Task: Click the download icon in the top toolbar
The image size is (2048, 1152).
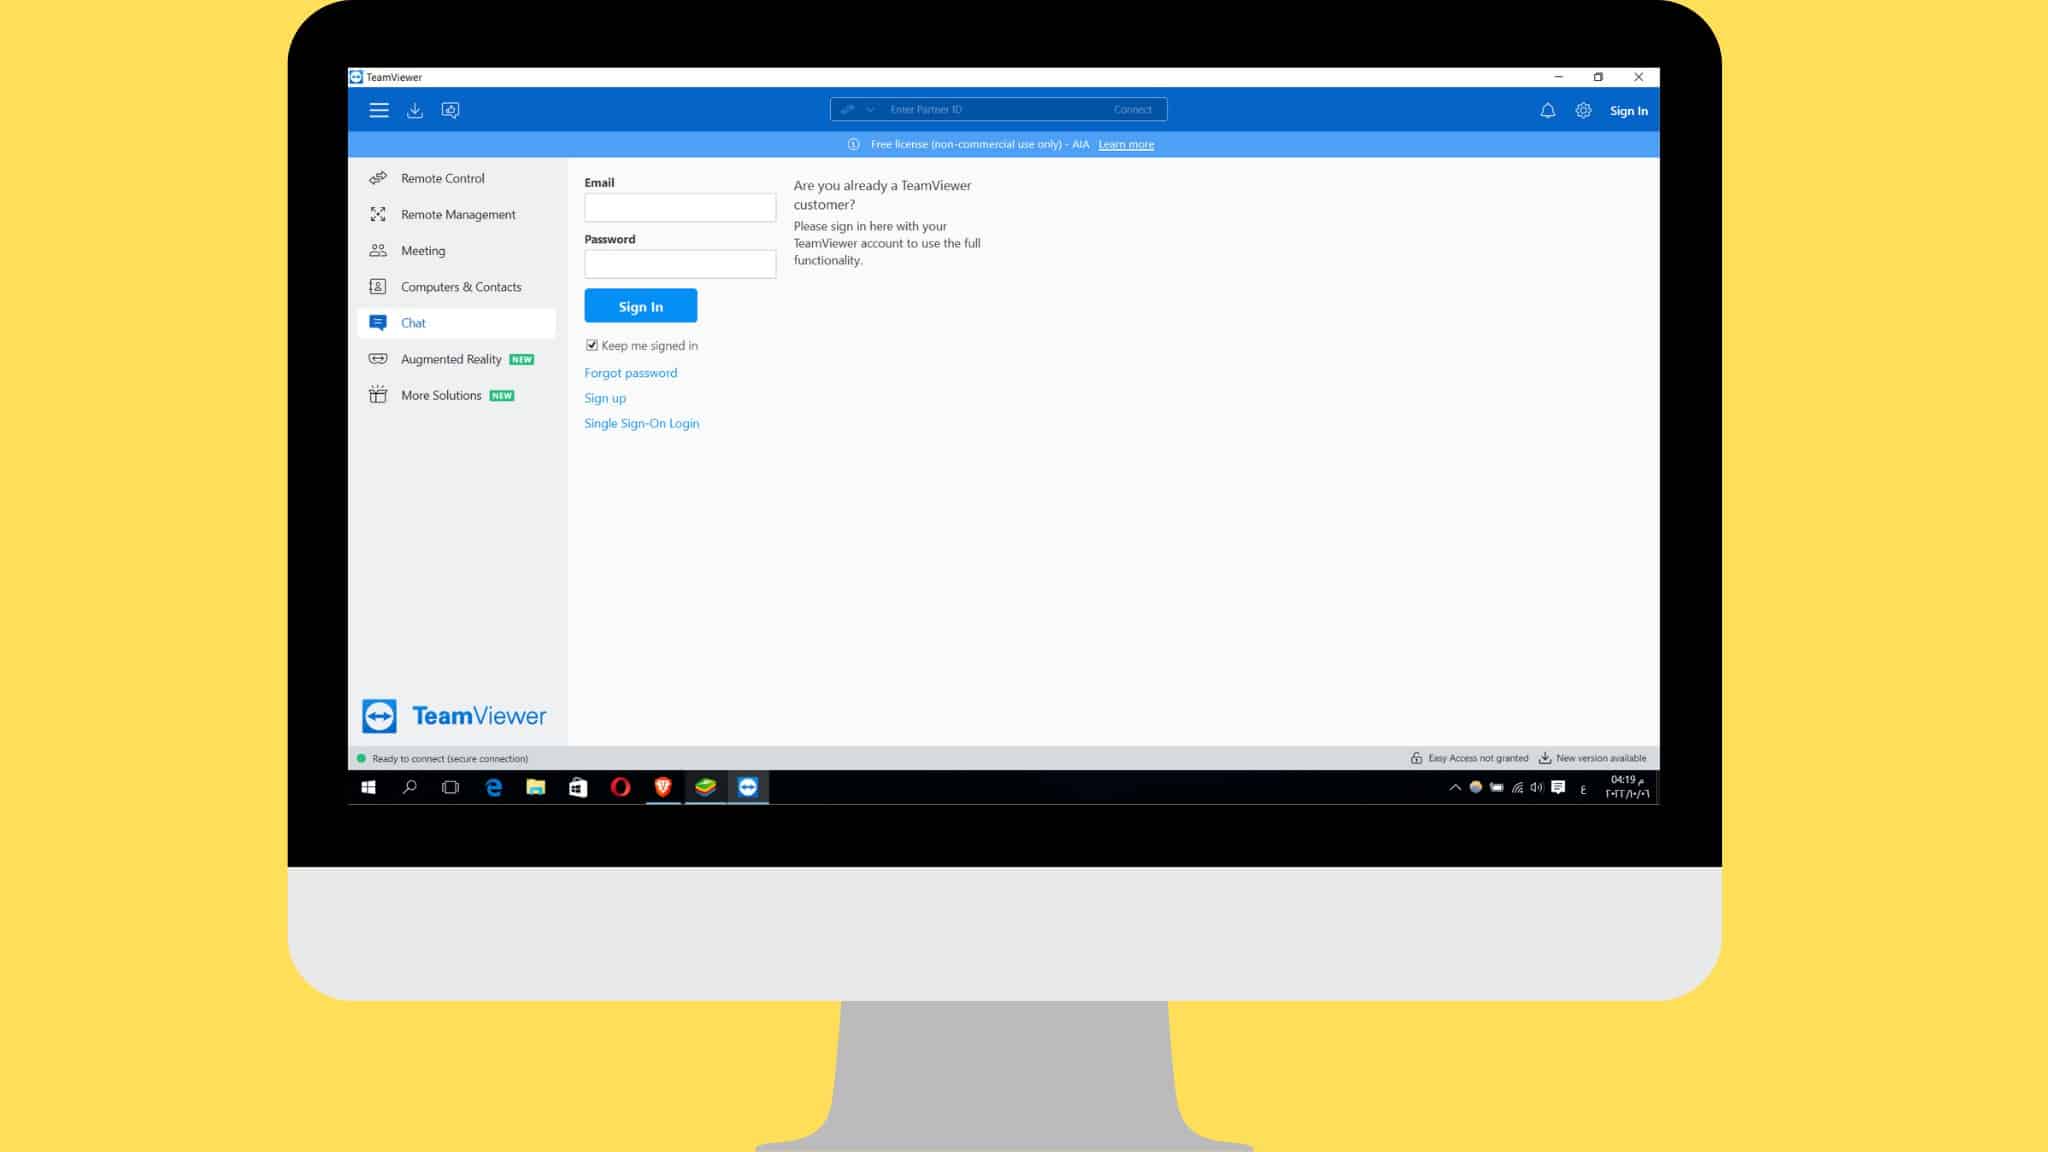Action: (x=415, y=110)
